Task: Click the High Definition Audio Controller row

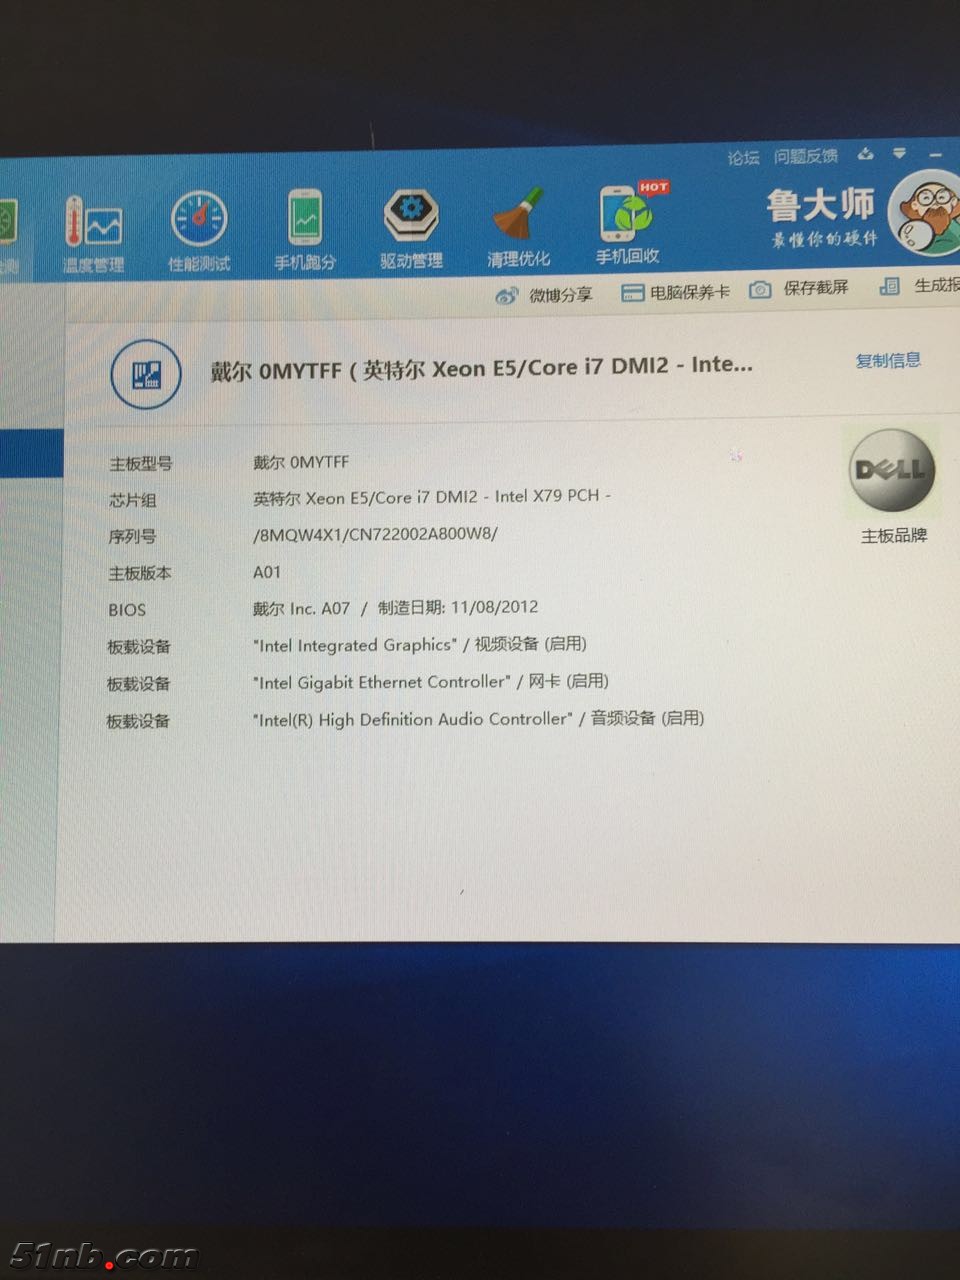Action: pyautogui.click(x=478, y=719)
